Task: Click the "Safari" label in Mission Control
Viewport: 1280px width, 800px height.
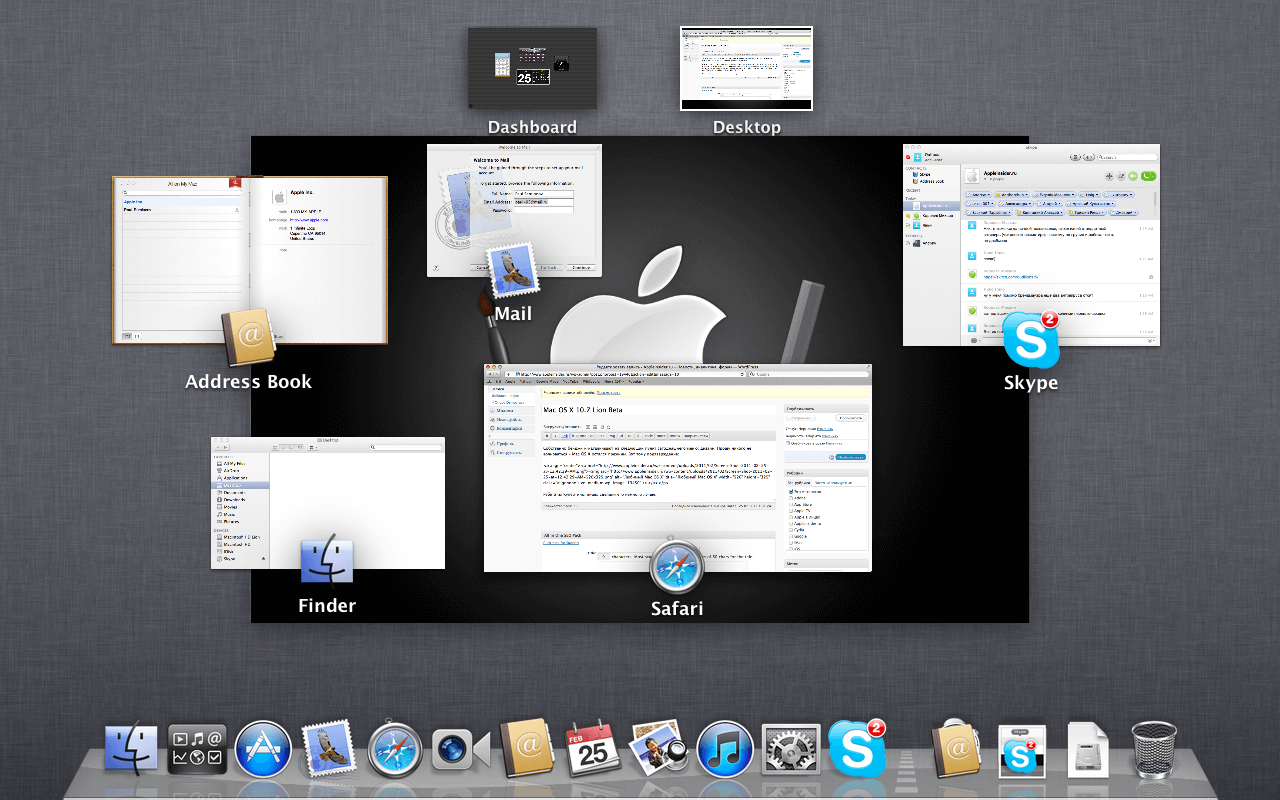Action: [x=677, y=608]
